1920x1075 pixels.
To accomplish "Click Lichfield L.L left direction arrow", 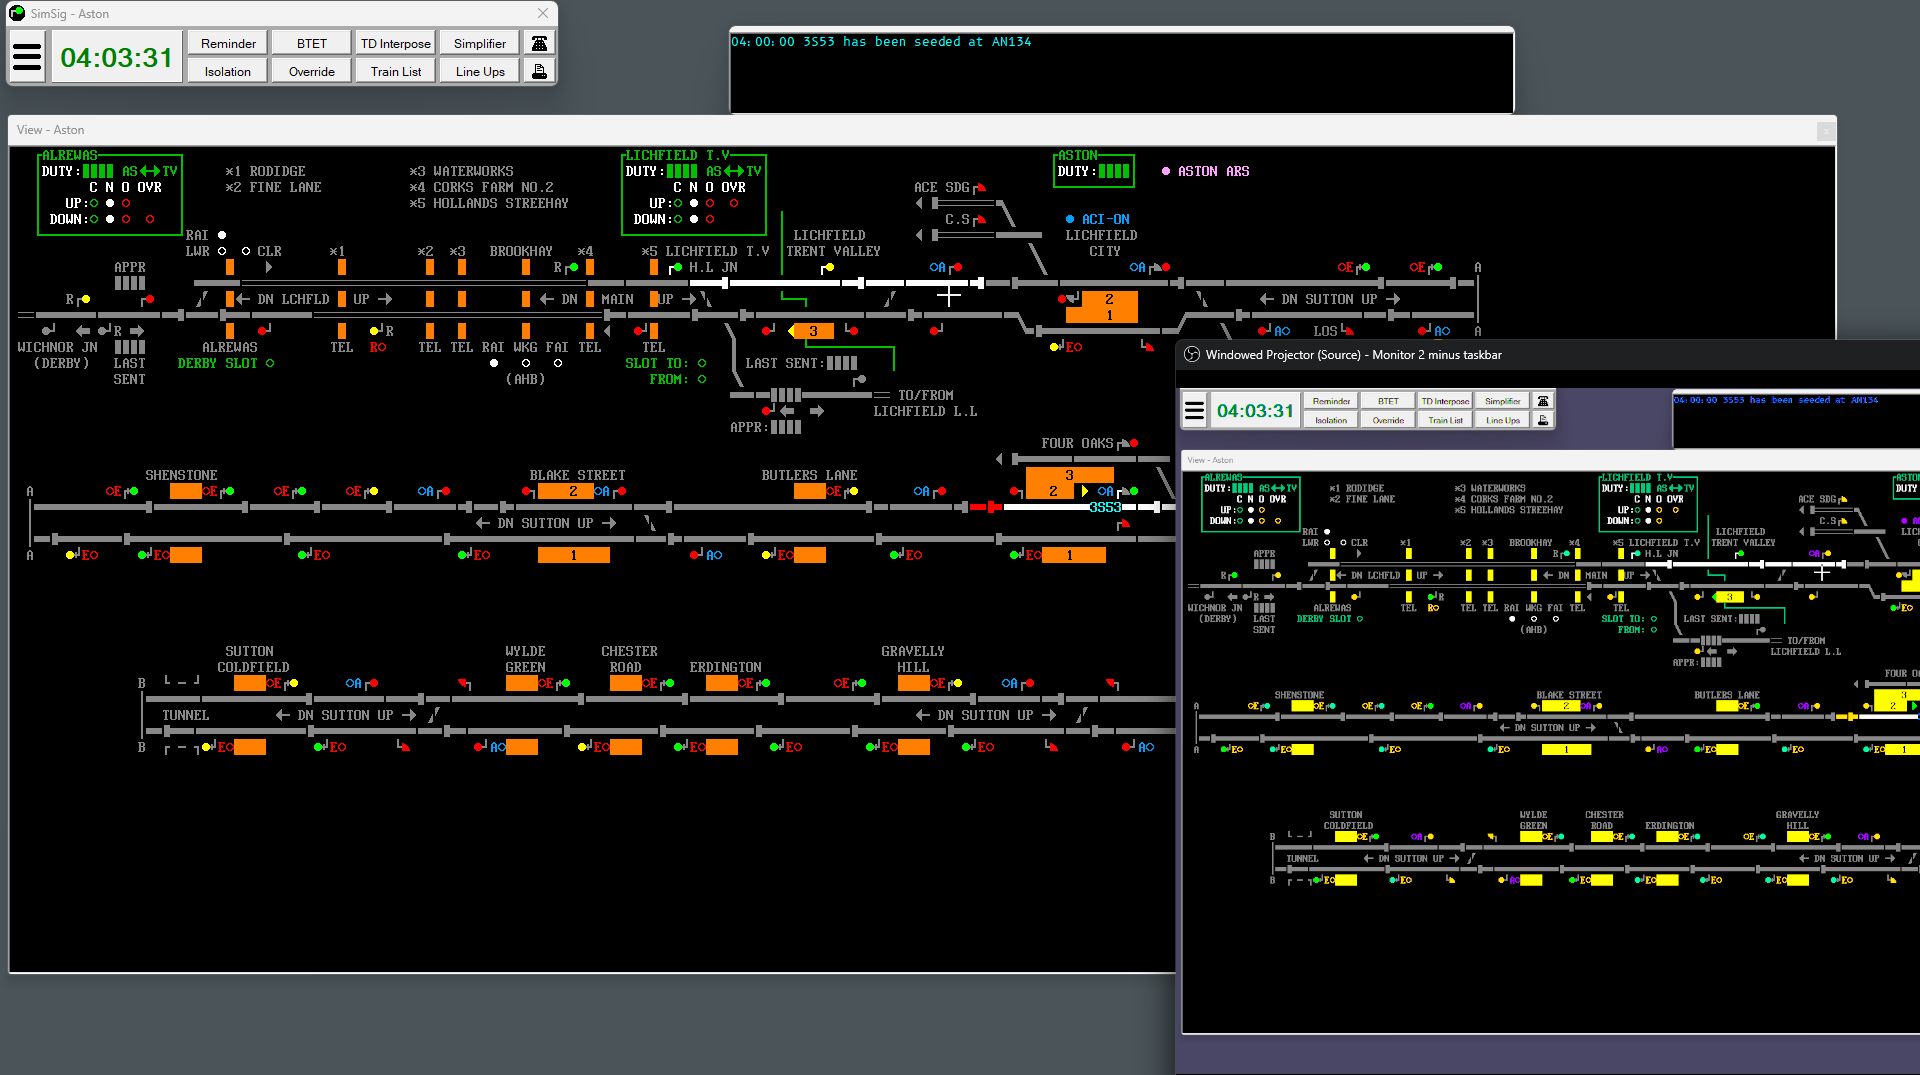I will pyautogui.click(x=787, y=411).
